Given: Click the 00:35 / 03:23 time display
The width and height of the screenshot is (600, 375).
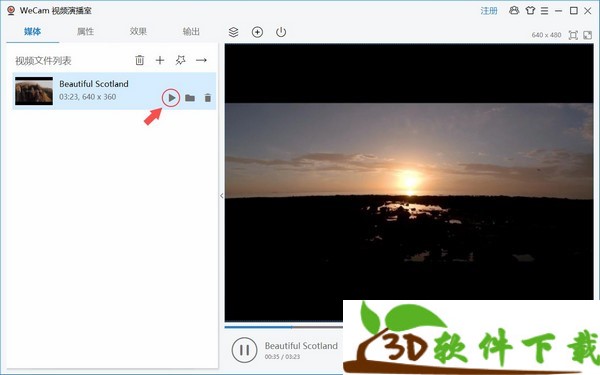Looking at the screenshot, I should (x=282, y=357).
